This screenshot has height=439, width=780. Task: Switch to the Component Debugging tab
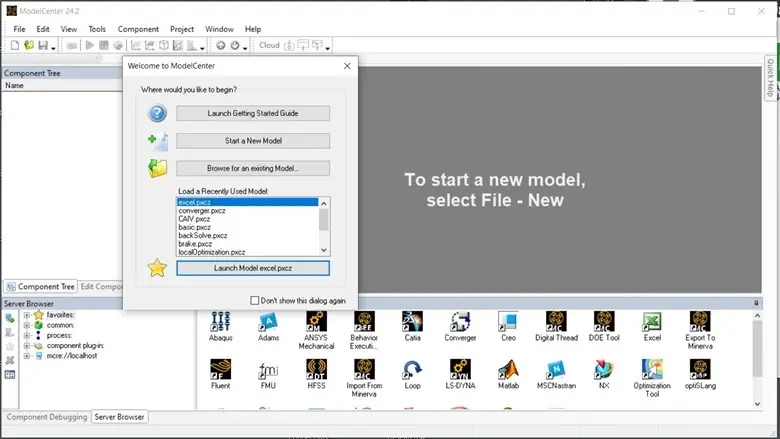tap(47, 417)
